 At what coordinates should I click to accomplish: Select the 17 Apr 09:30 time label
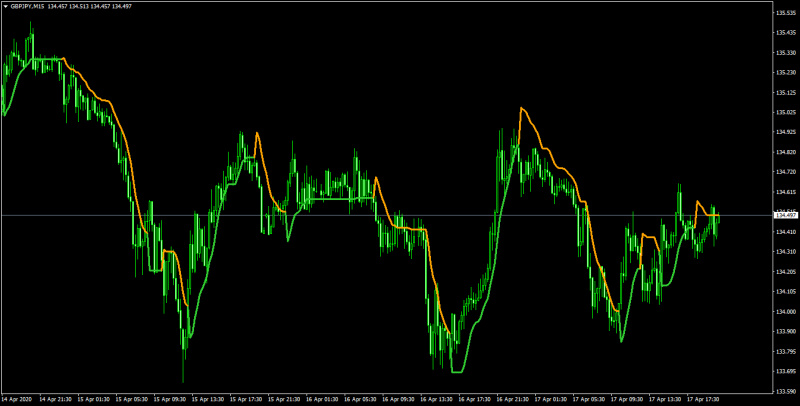point(627,399)
